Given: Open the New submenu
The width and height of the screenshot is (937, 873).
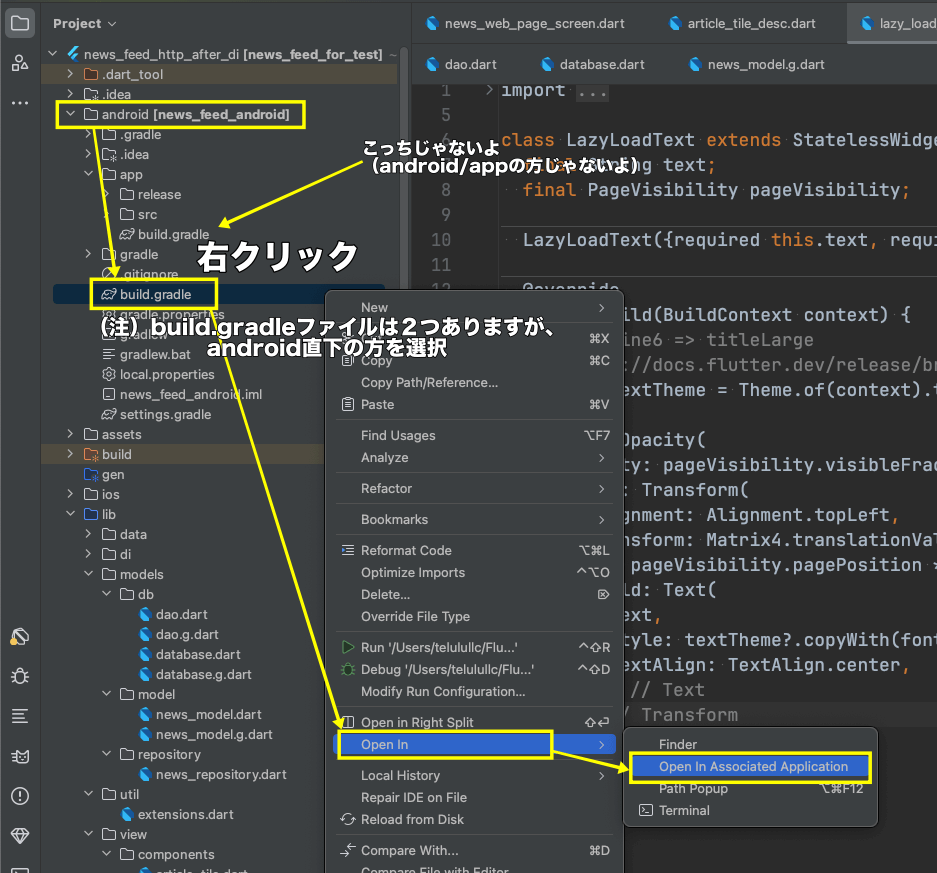Looking at the screenshot, I should point(474,307).
